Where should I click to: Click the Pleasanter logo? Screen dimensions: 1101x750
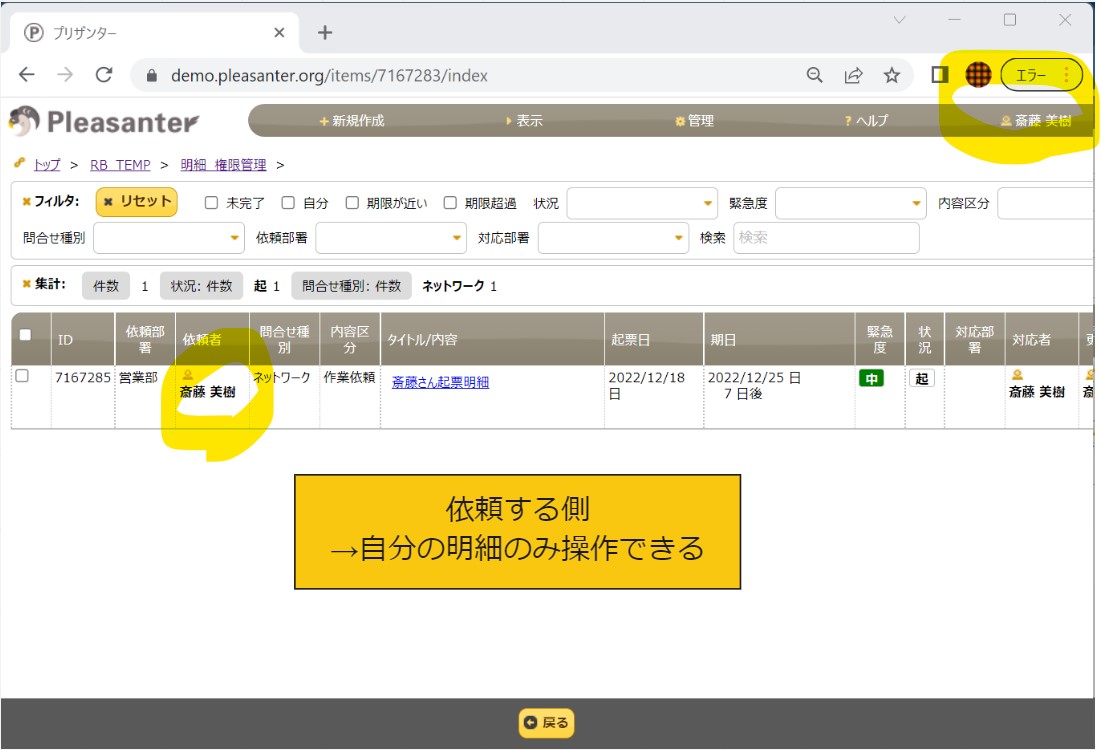pos(104,122)
